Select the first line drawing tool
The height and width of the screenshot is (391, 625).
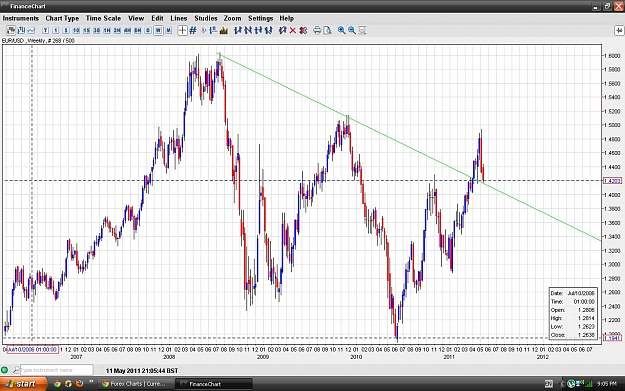click(x=238, y=30)
